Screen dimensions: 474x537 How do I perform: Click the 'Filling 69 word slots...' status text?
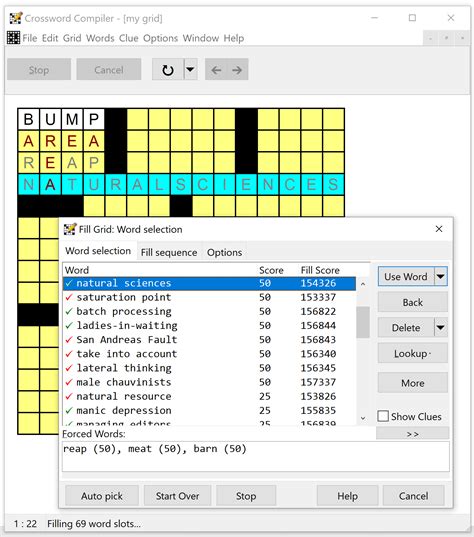pyautogui.click(x=94, y=524)
